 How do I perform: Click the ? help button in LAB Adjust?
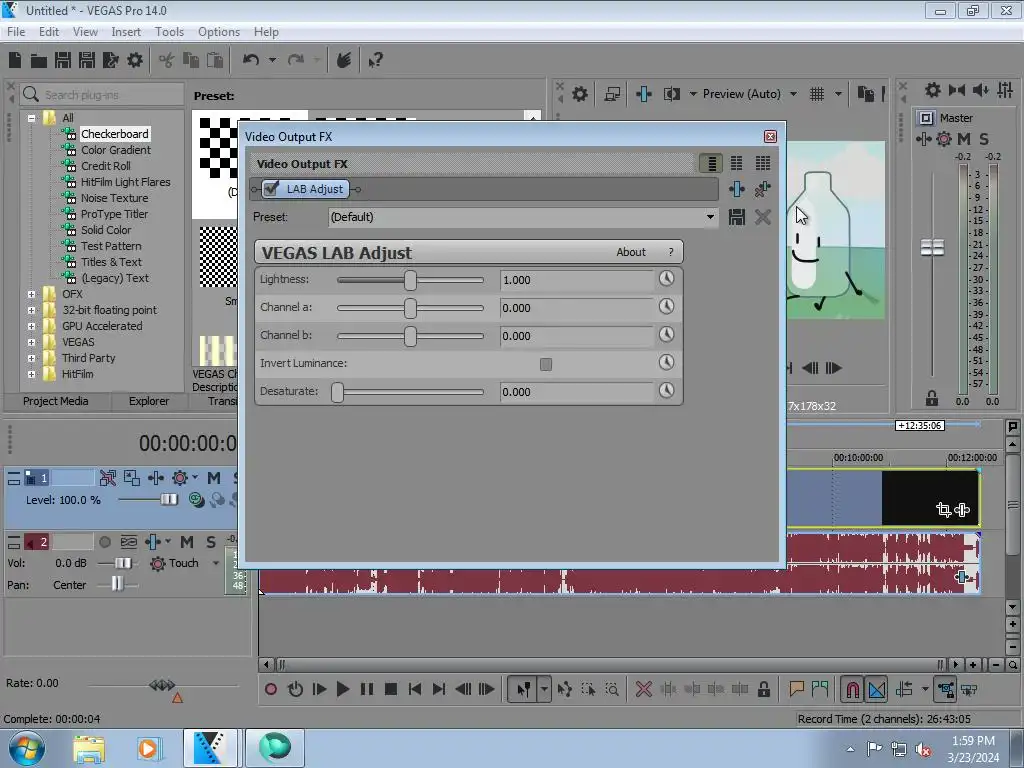pyautogui.click(x=671, y=252)
